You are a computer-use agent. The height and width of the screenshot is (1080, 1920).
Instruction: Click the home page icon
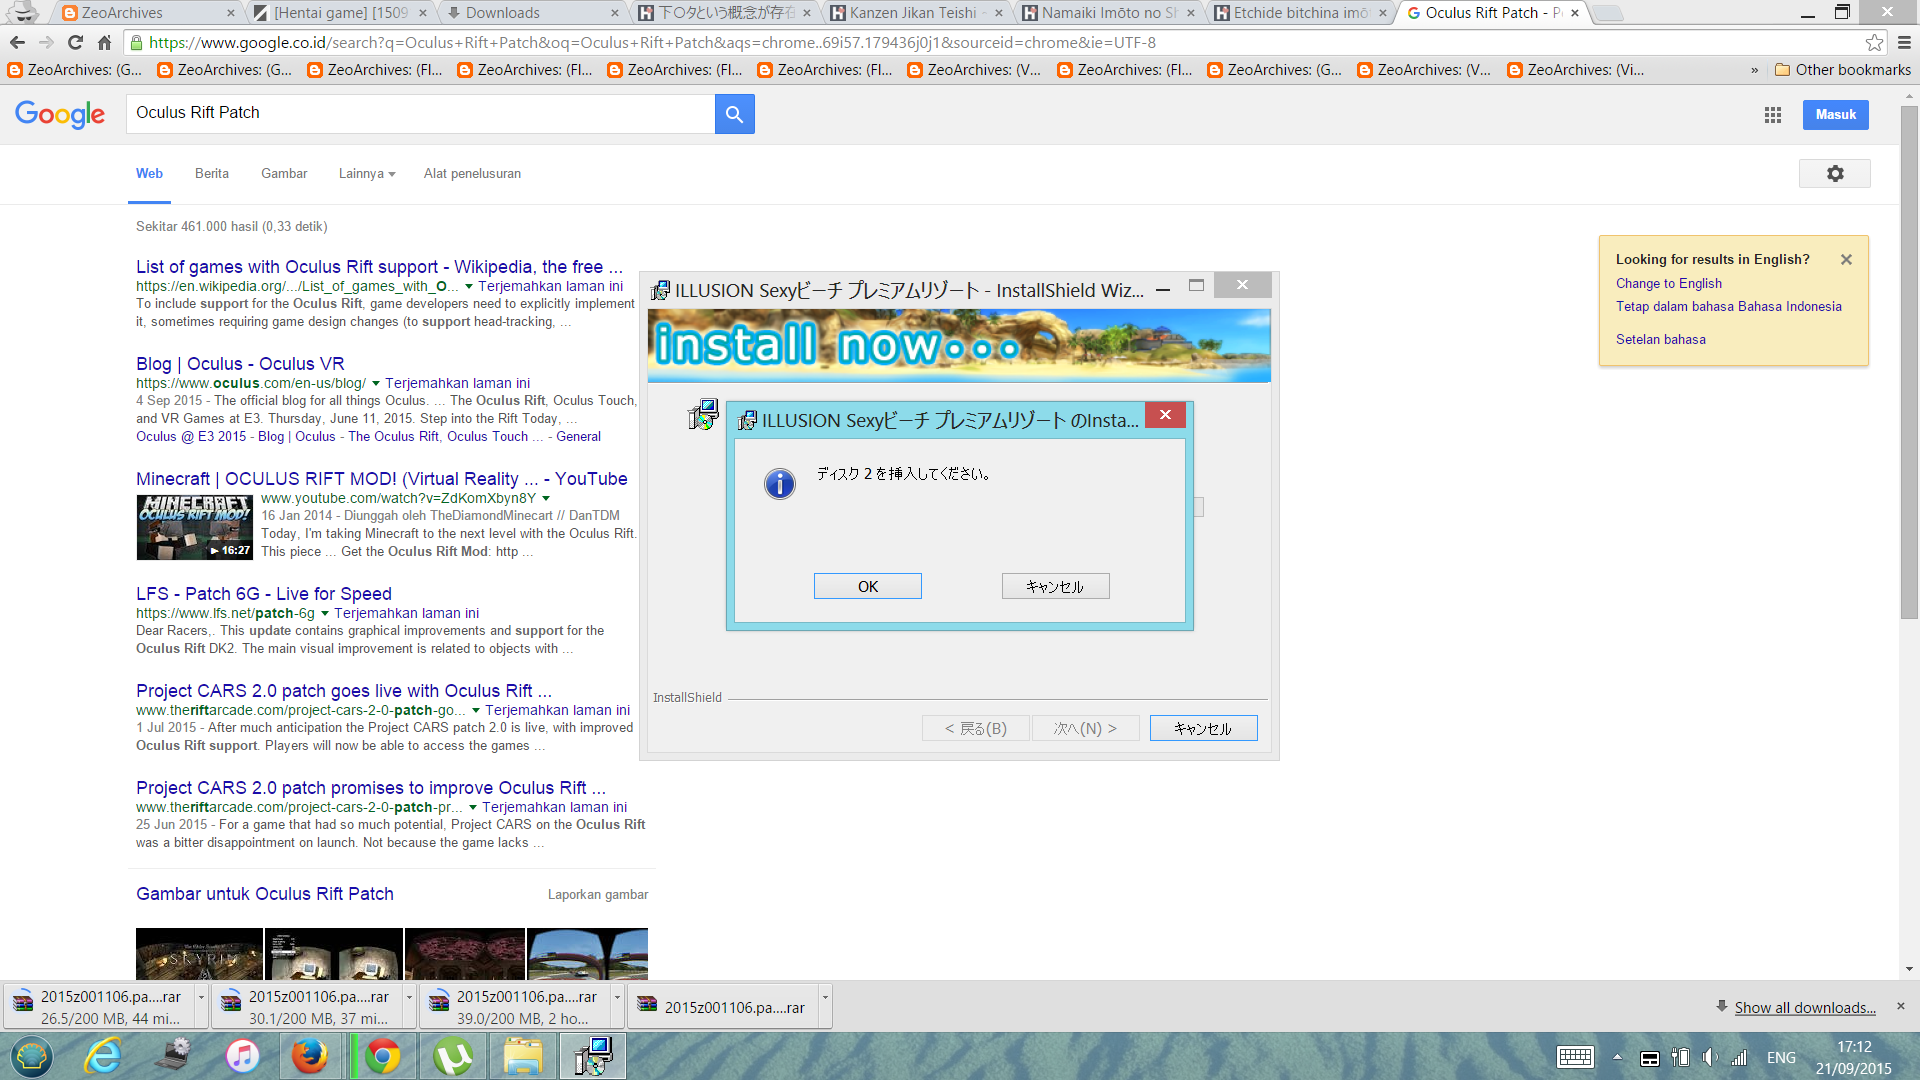[104, 42]
